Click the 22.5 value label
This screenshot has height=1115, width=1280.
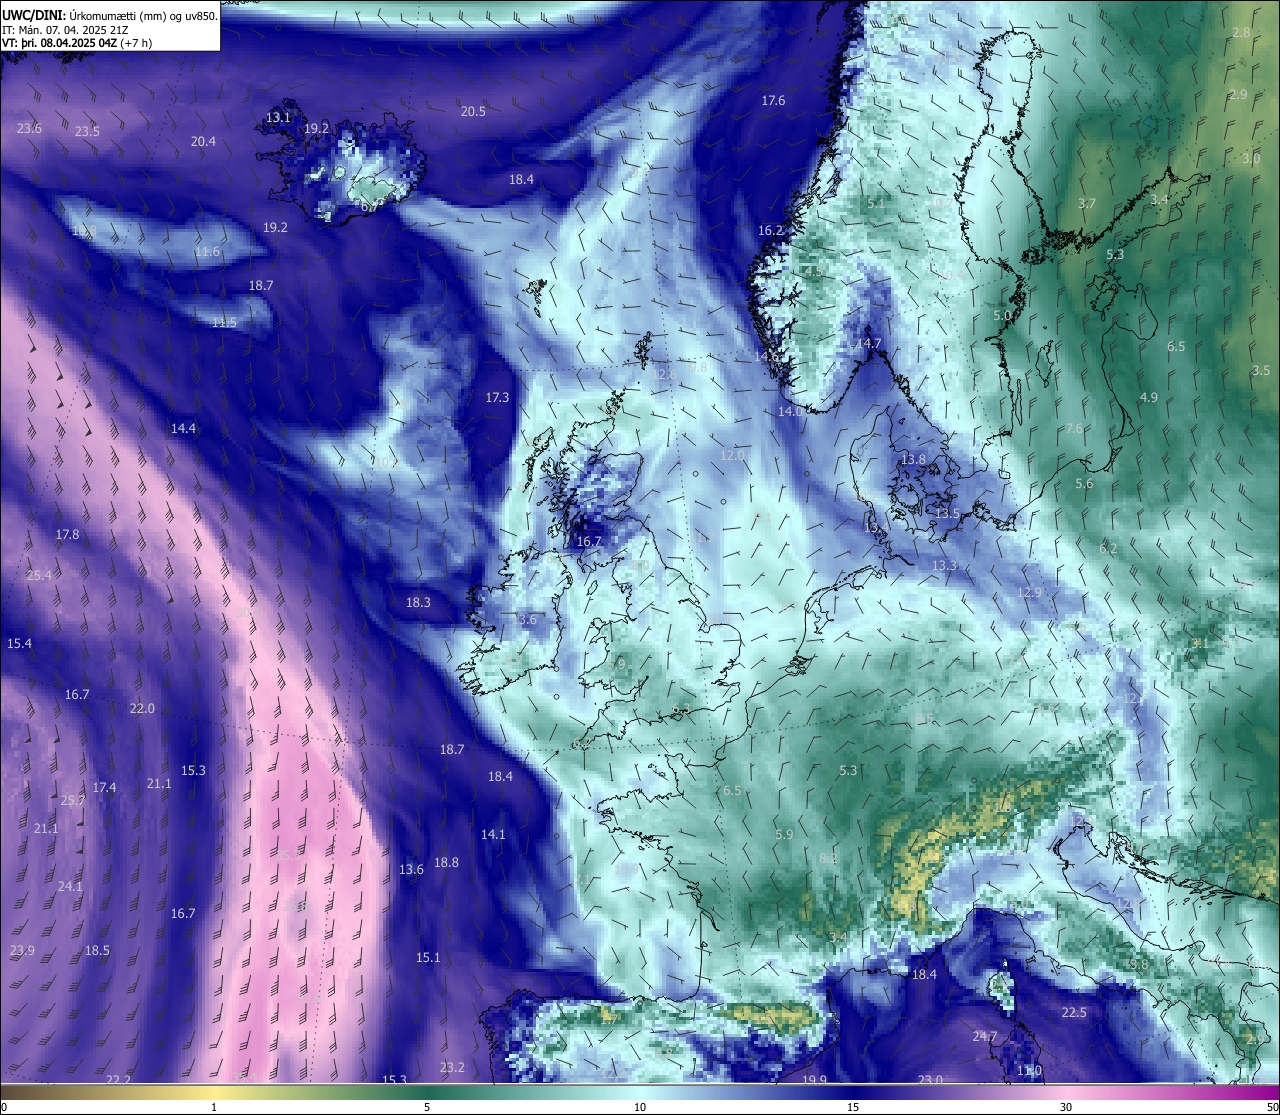[x=1074, y=1013]
